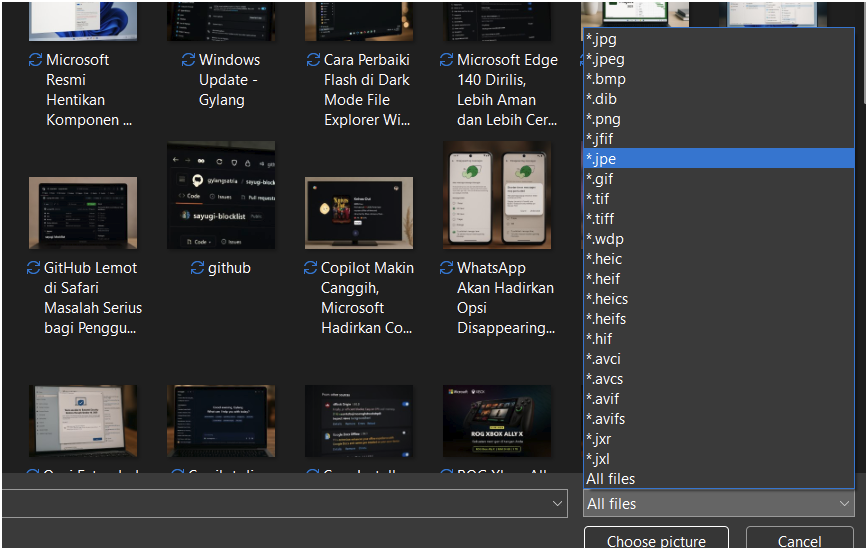Select *.gif from the dropdown list
The image size is (868, 550).
click(x=719, y=178)
